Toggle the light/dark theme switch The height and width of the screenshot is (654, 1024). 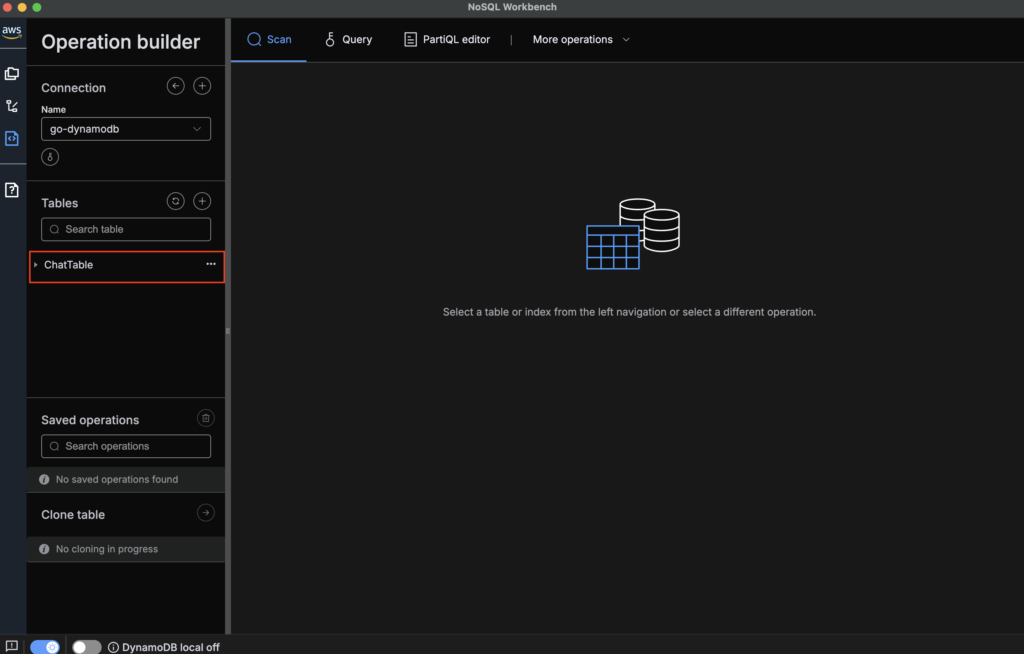[45, 647]
